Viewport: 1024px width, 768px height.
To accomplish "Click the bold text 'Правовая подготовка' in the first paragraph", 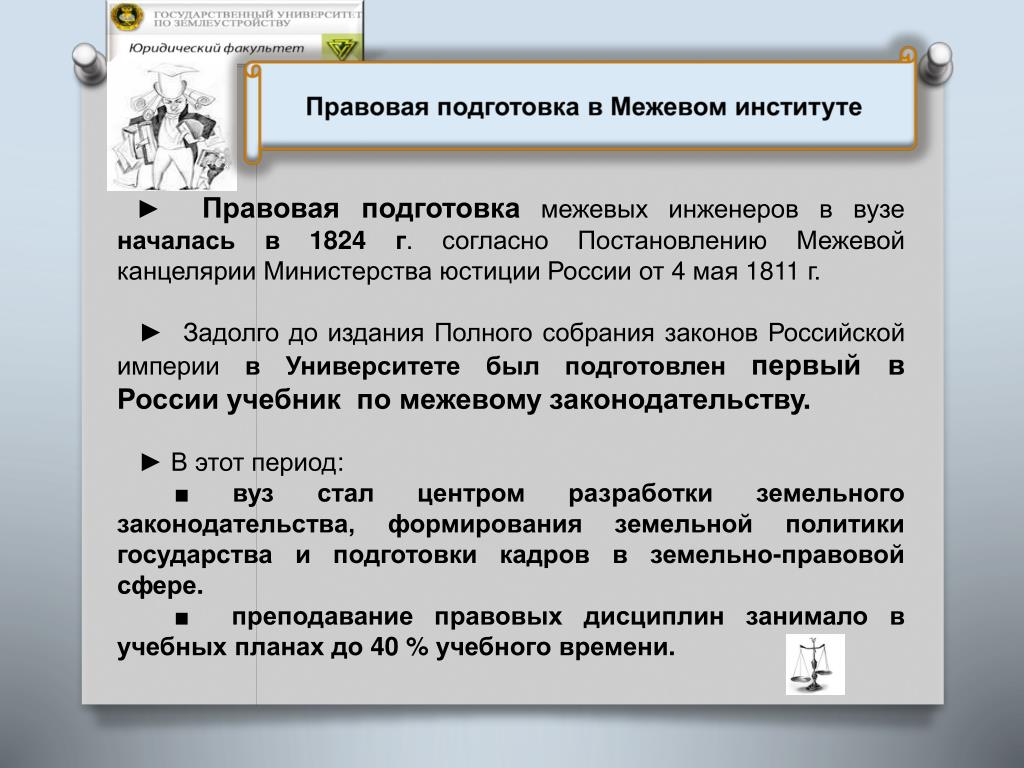I will coord(361,209).
